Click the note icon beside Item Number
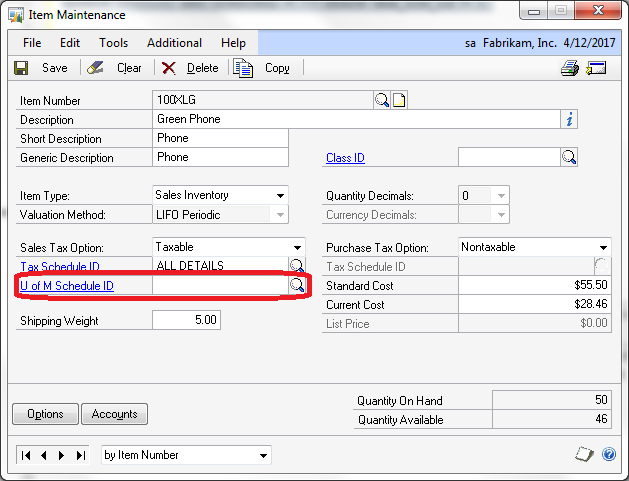 399,100
